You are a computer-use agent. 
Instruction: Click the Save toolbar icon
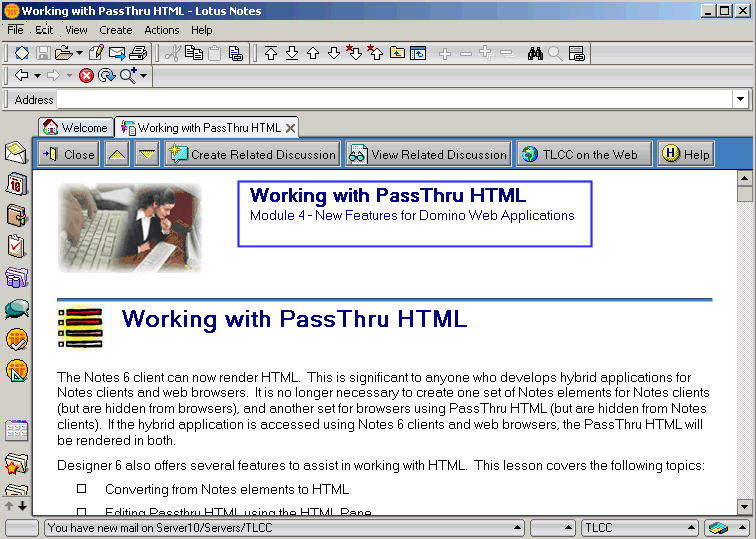(x=43, y=53)
